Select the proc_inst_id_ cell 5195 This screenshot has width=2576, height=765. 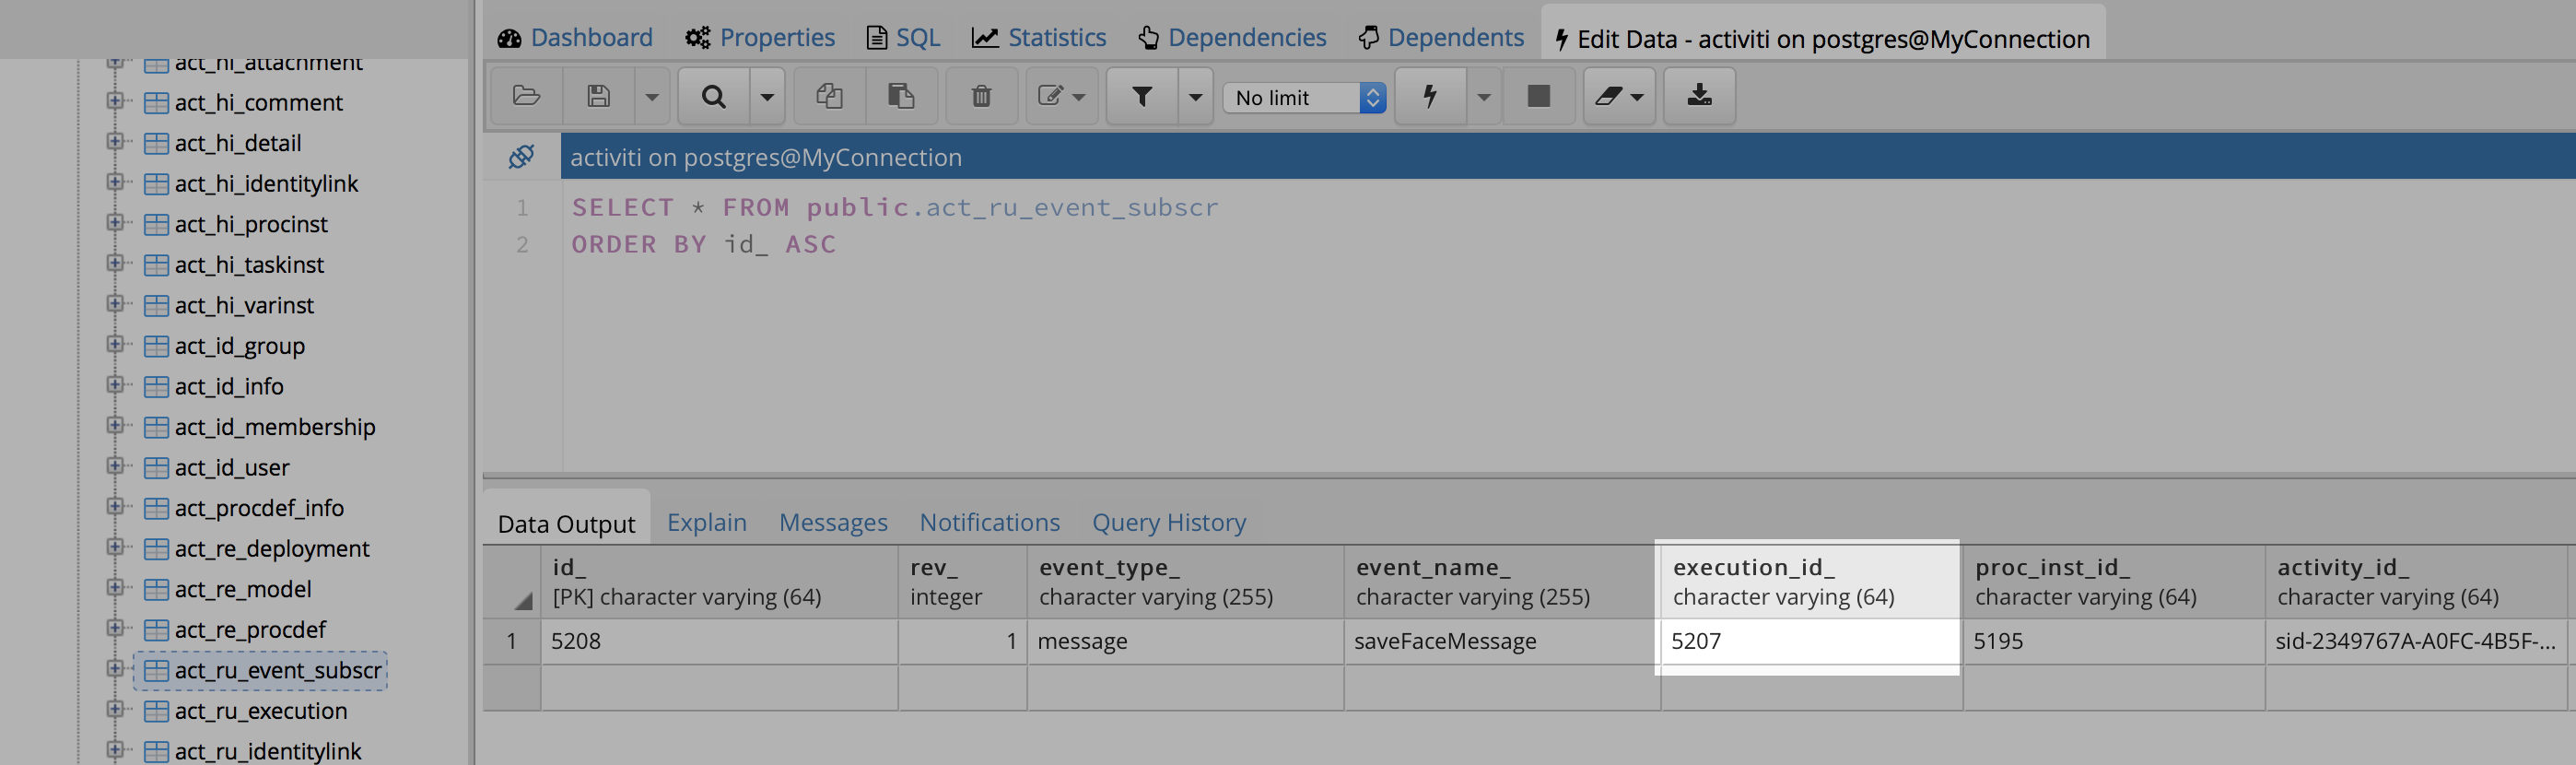click(x=2113, y=641)
